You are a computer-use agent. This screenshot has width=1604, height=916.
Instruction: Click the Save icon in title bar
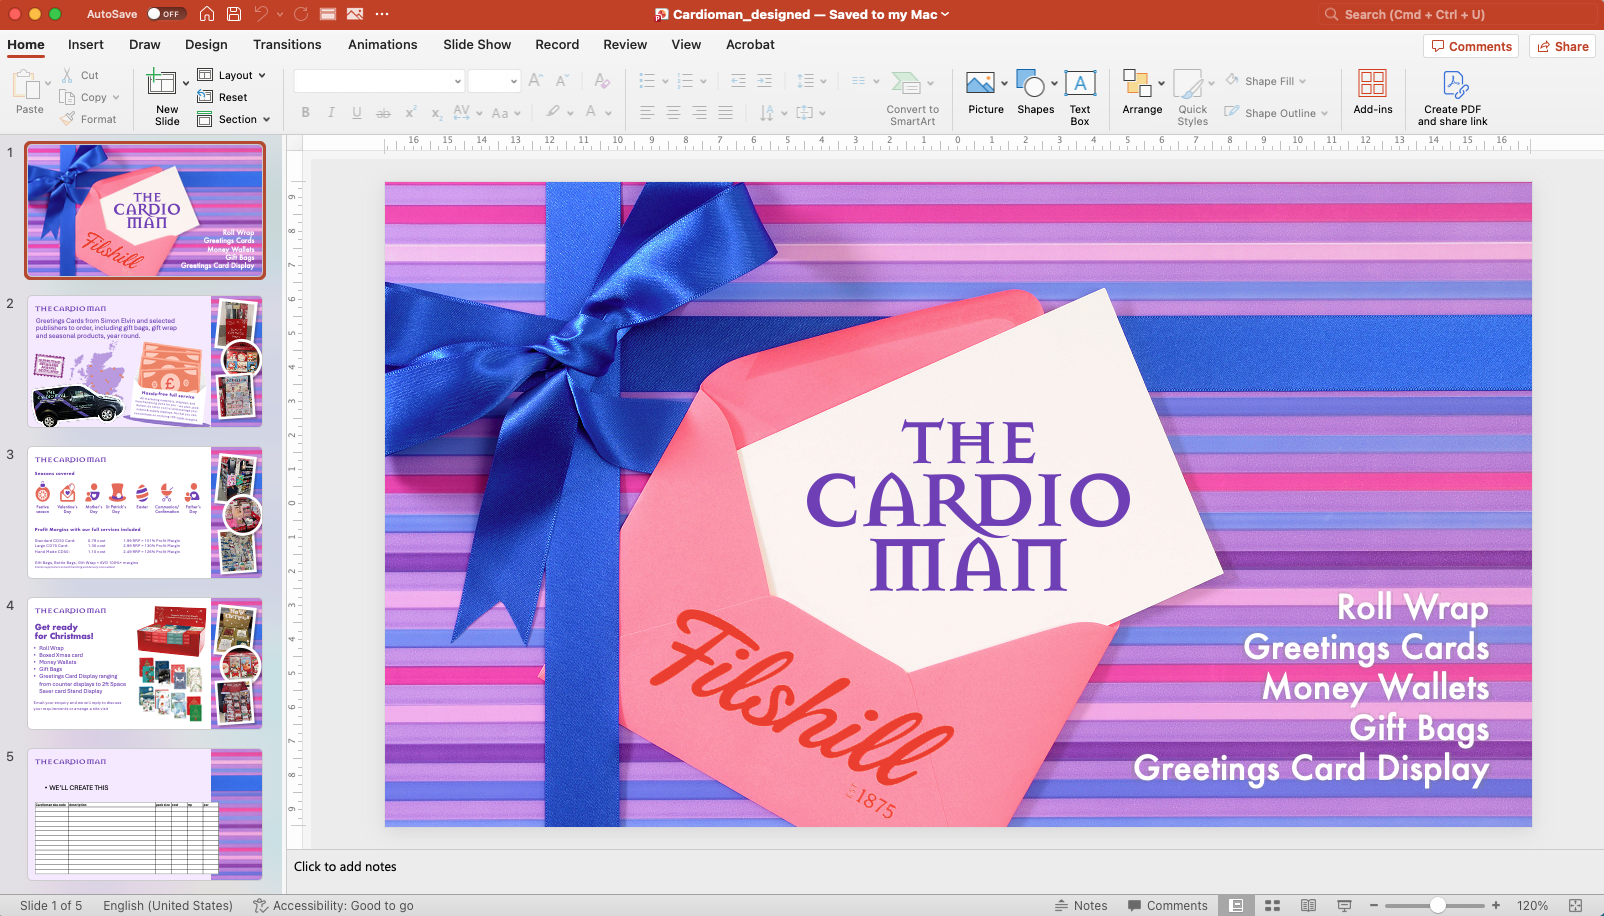pos(234,14)
